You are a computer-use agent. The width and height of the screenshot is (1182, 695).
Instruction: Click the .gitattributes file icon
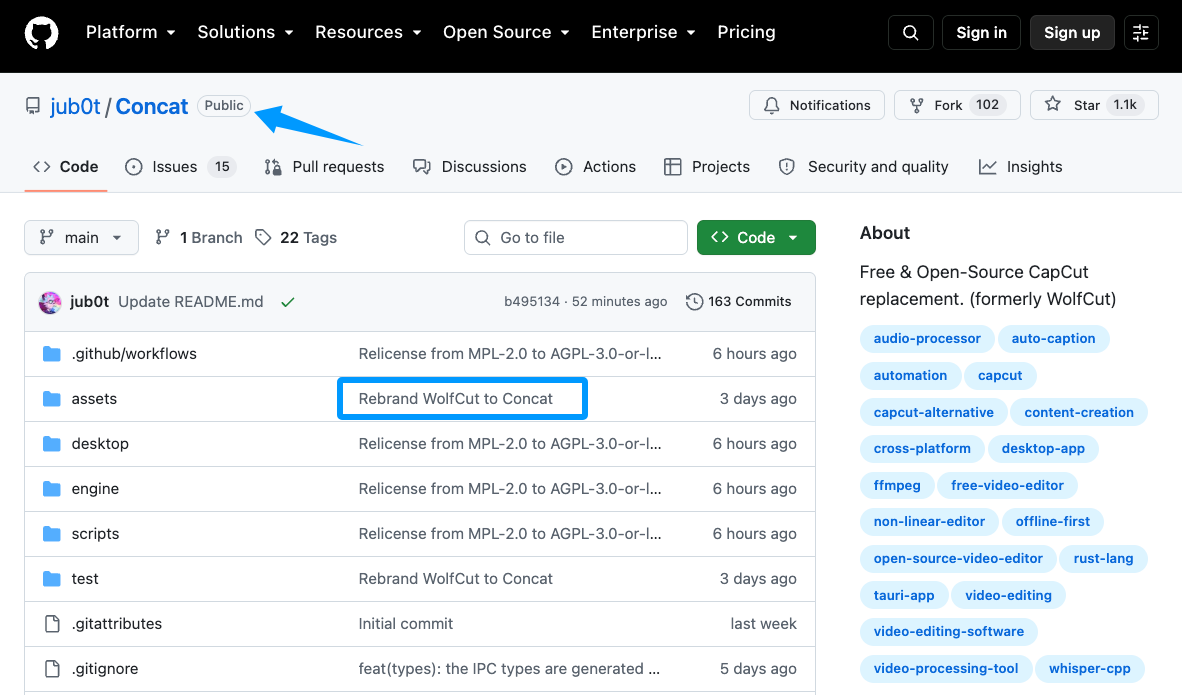coord(52,624)
